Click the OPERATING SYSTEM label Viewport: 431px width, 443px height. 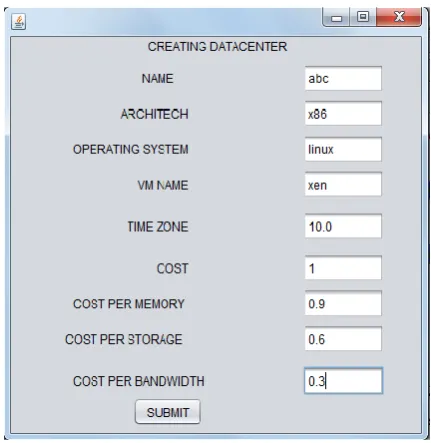tap(131, 149)
